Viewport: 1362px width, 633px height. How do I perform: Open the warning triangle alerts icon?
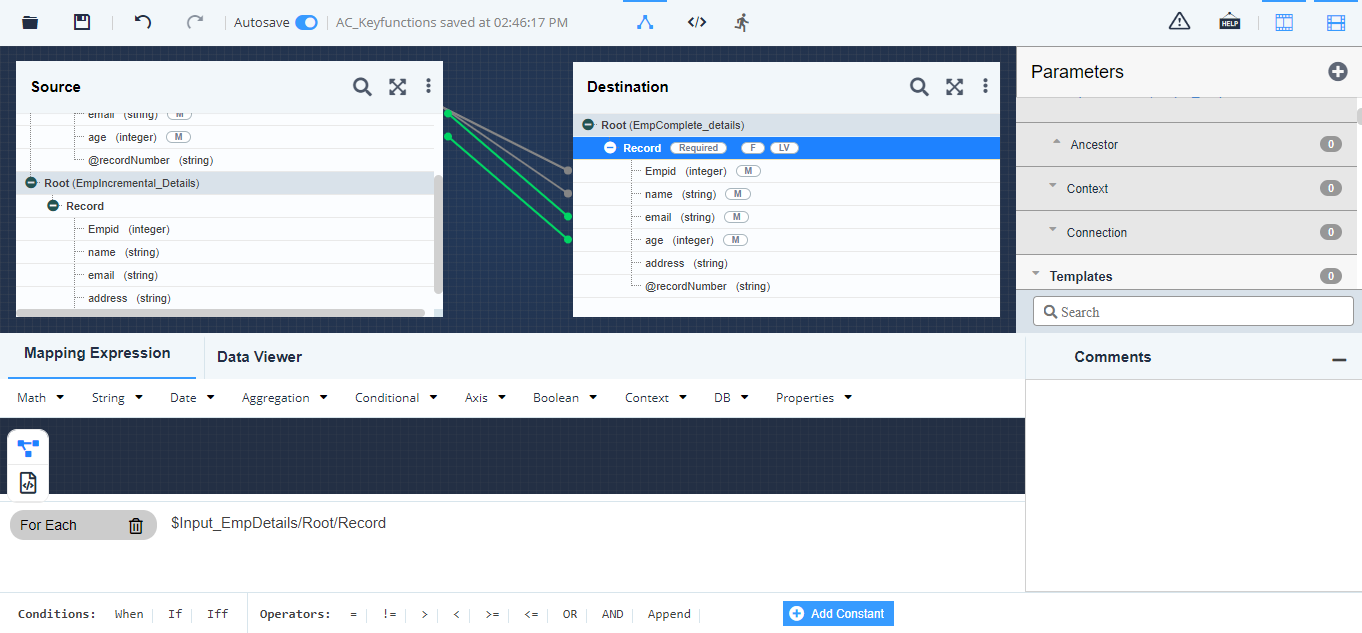[x=1179, y=22]
